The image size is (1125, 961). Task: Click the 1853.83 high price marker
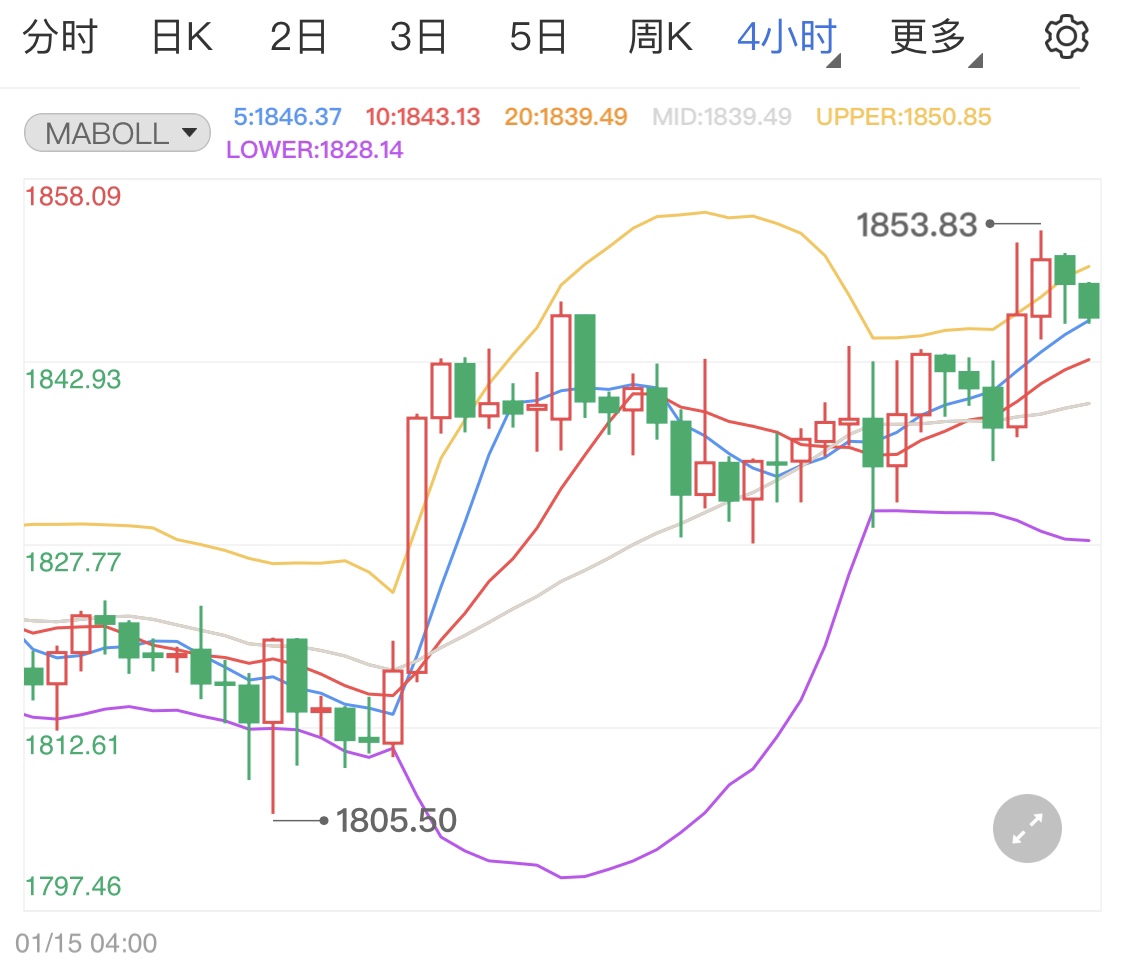pos(917,225)
